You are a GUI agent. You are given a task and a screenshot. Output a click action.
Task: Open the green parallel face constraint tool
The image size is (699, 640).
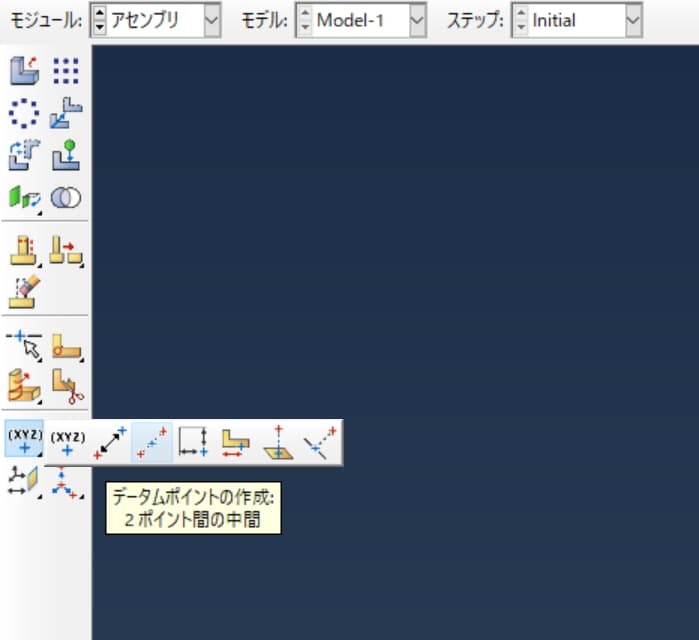[x=25, y=198]
